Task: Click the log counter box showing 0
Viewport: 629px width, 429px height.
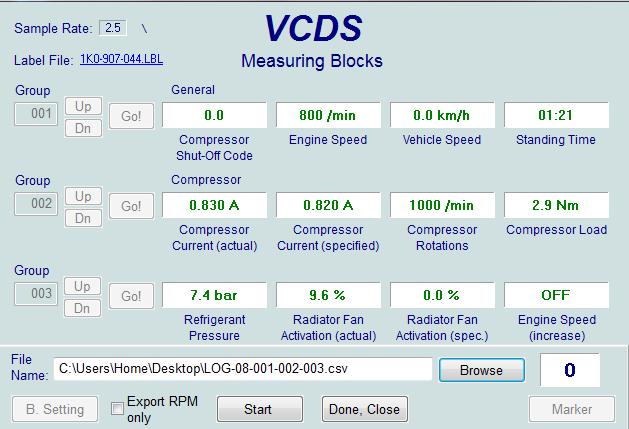Action: [x=570, y=370]
